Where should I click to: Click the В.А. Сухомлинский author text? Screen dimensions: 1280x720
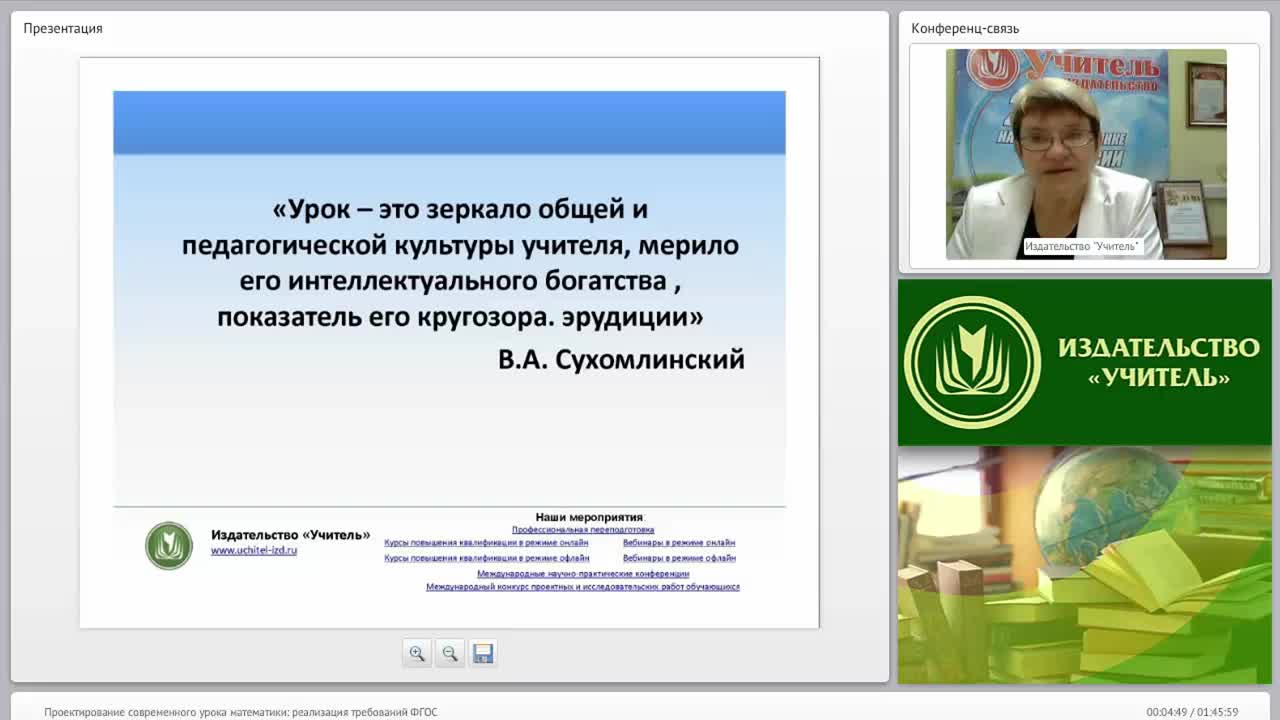tap(621, 360)
